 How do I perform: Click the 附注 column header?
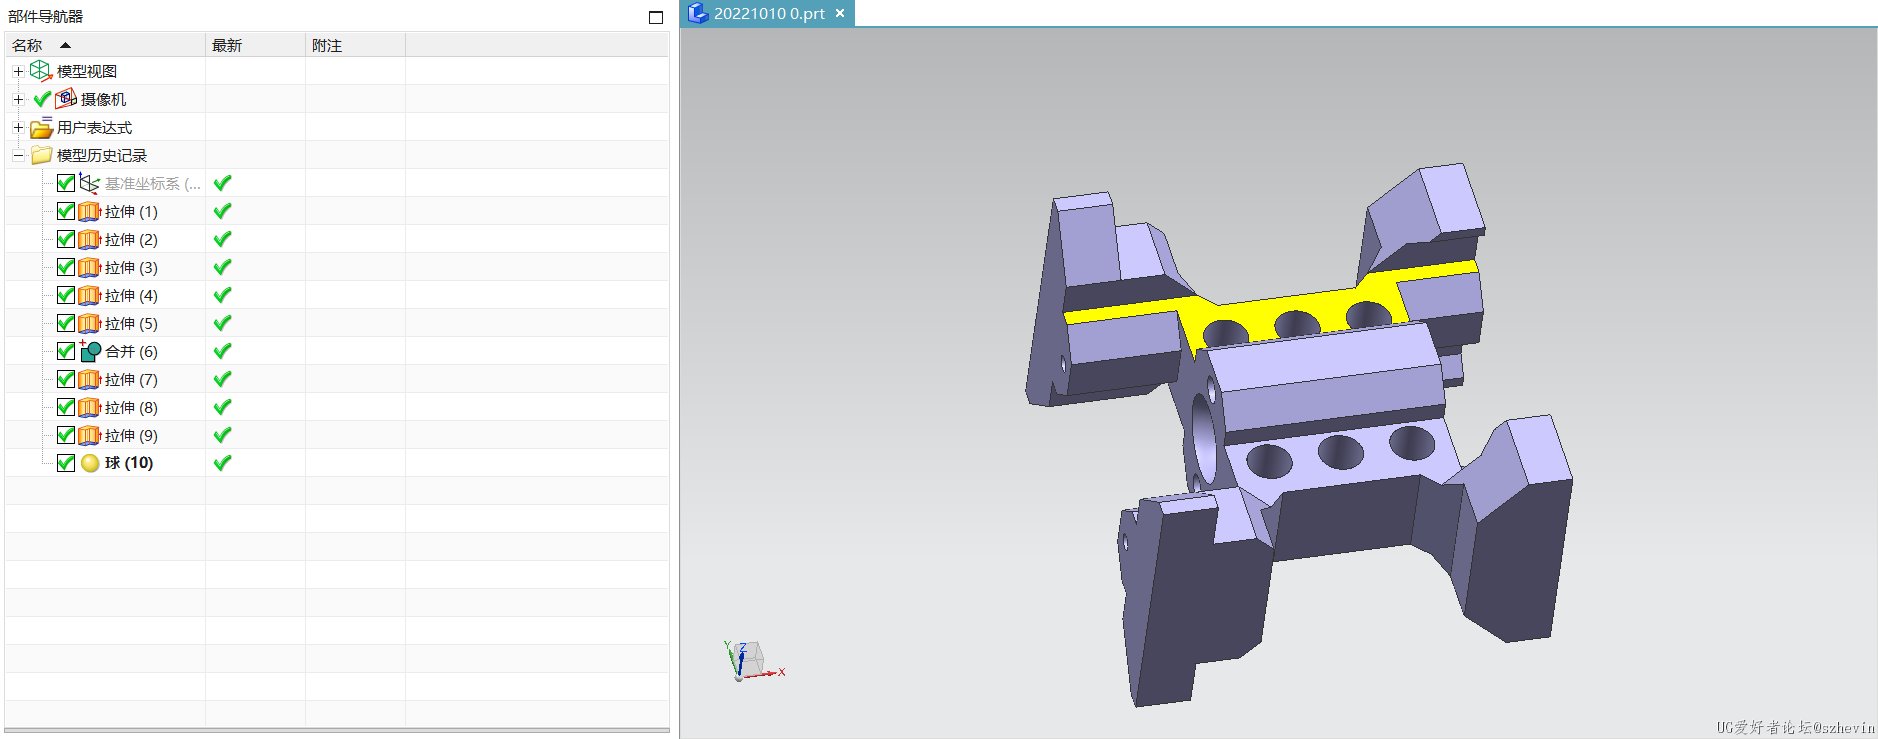pos(355,45)
